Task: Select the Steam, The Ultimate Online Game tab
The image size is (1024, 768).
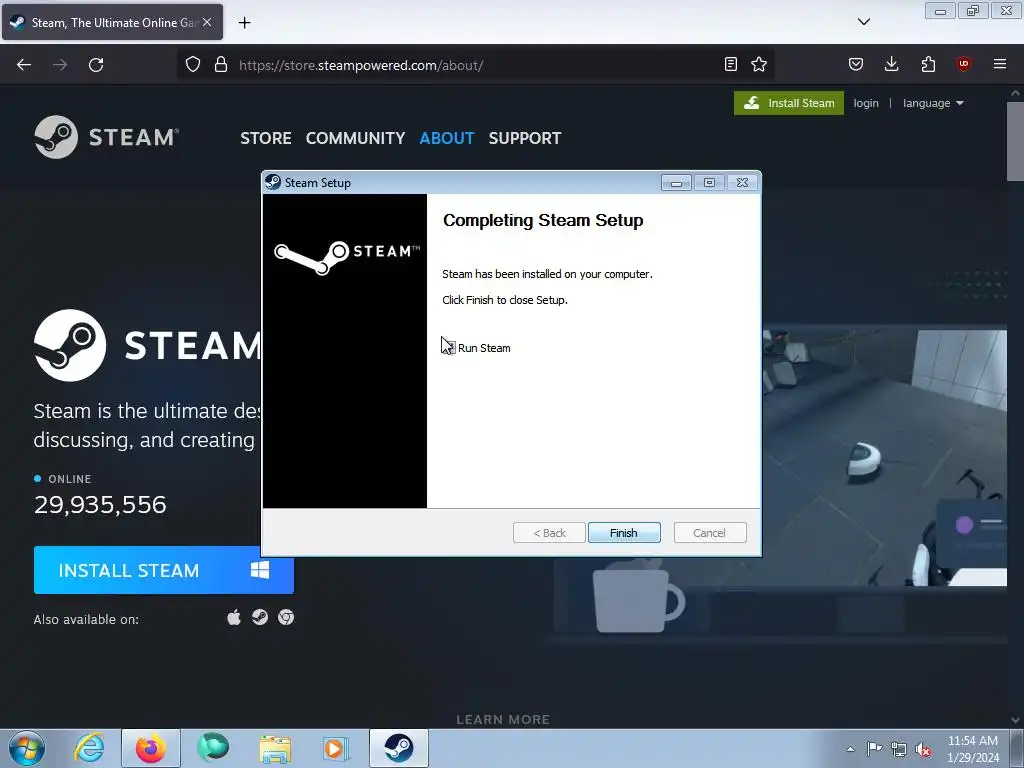Action: click(112, 22)
